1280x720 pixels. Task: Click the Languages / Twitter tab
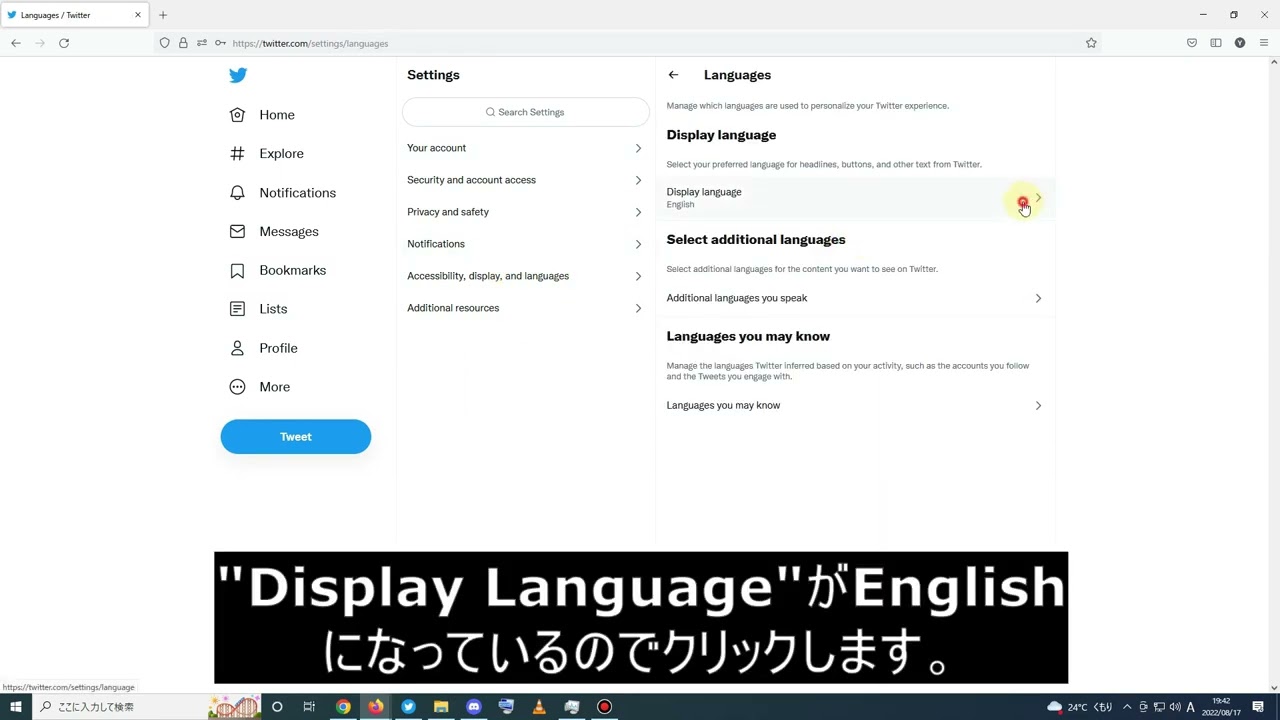click(x=74, y=15)
